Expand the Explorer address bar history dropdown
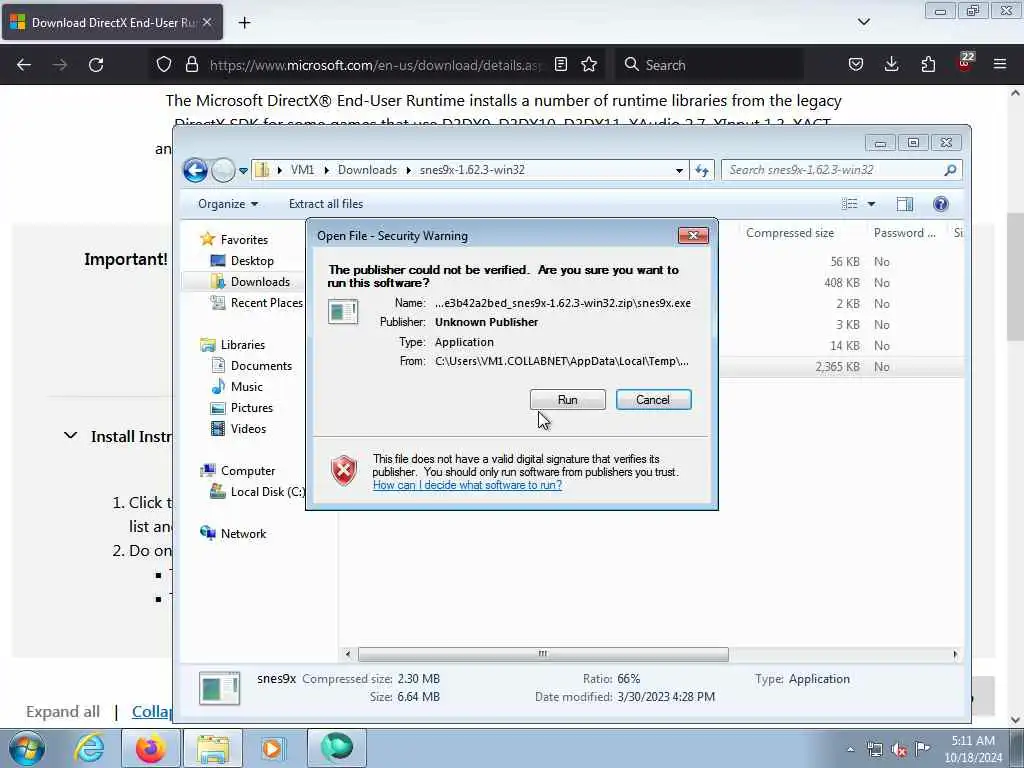Viewport: 1024px width, 768px height. (679, 170)
